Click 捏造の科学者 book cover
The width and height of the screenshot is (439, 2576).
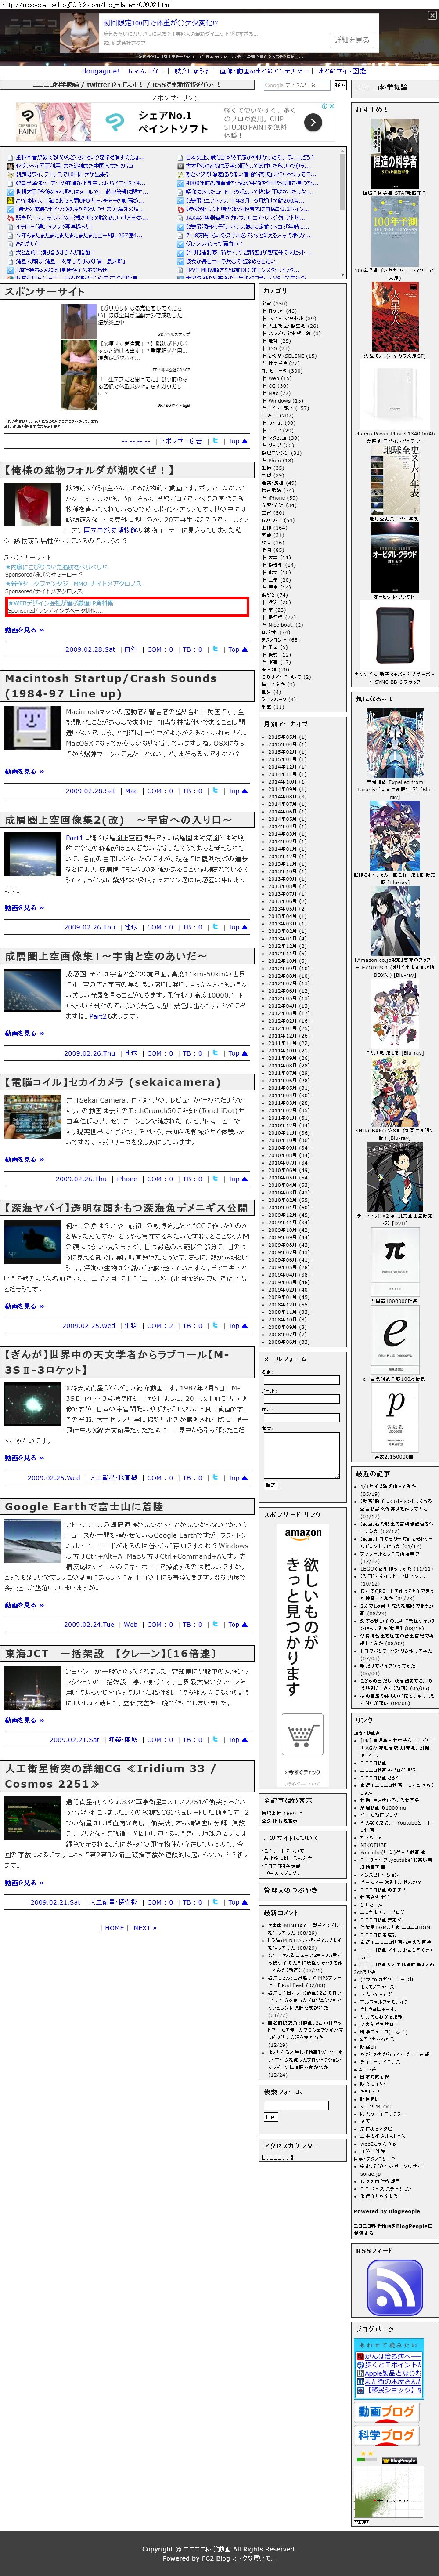tap(395, 154)
